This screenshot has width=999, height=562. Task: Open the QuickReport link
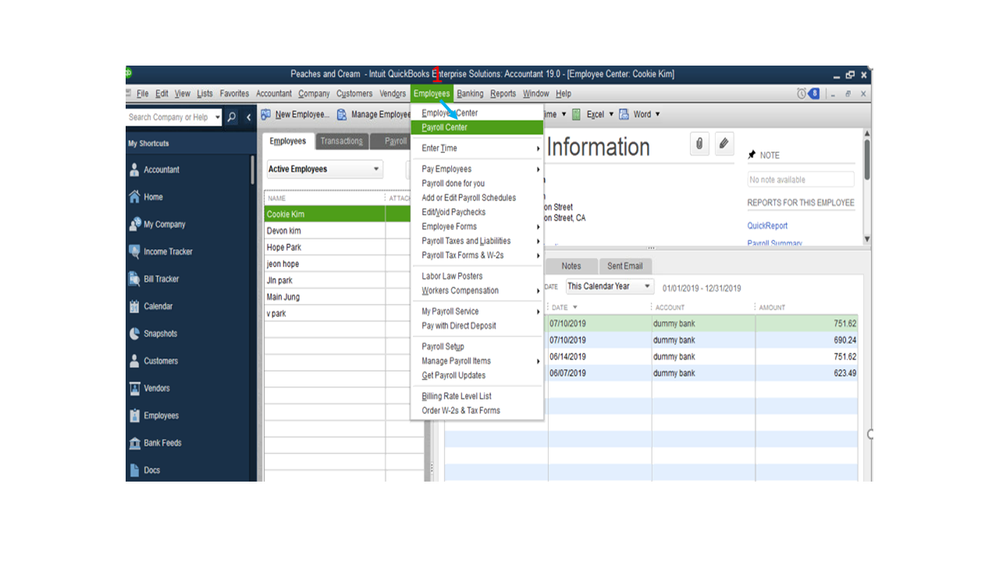point(767,226)
